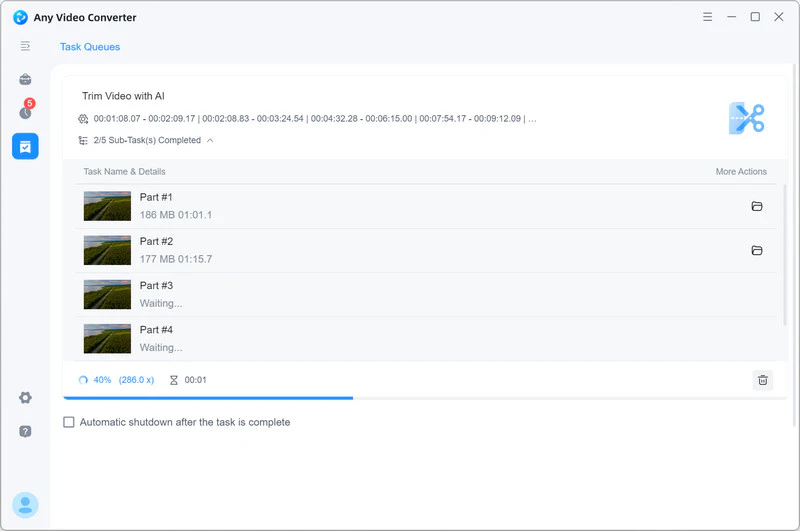The image size is (800, 531).
Task: Click the 40% progress percentage
Action: [102, 380]
